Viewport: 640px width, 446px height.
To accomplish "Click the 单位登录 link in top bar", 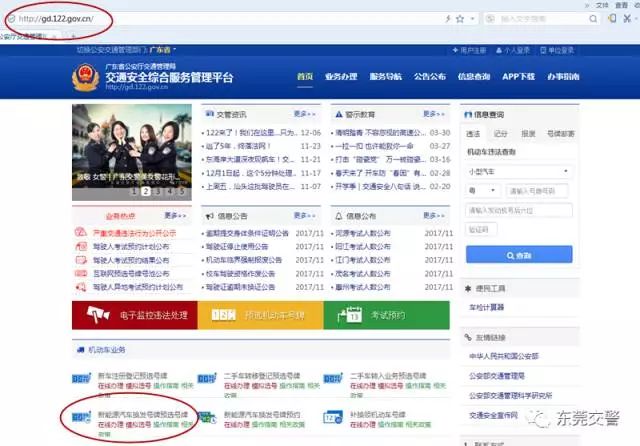I will pyautogui.click(x=557, y=50).
